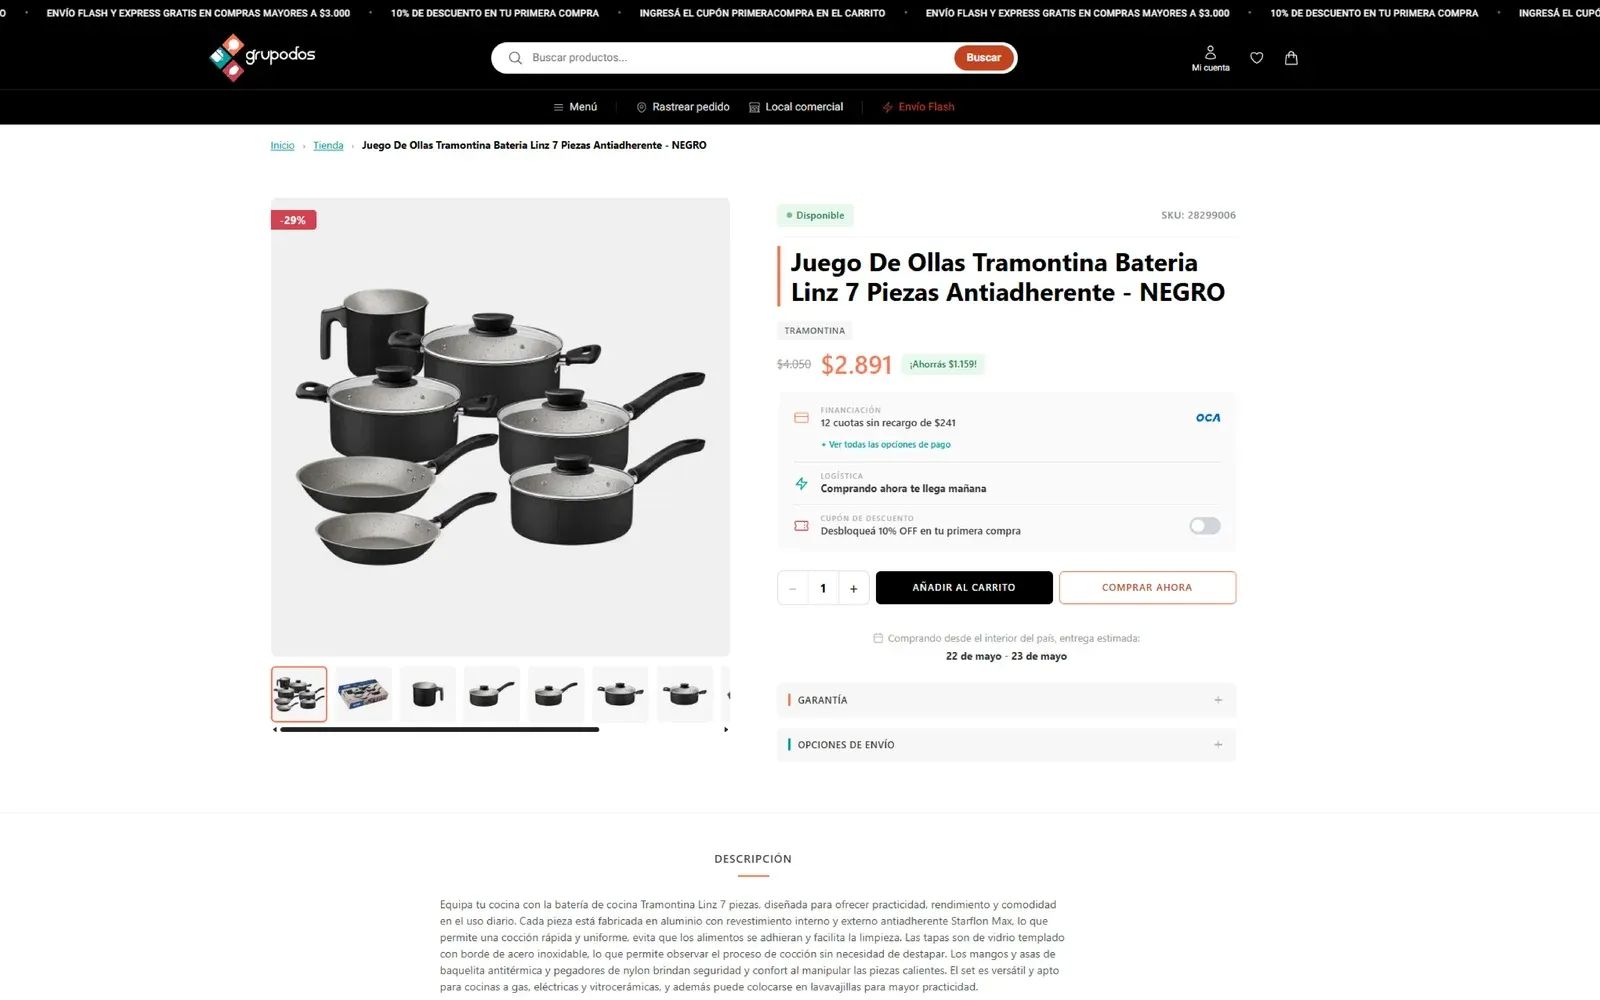Select the boxed set thumbnail image
1600x1000 pixels.
point(363,694)
